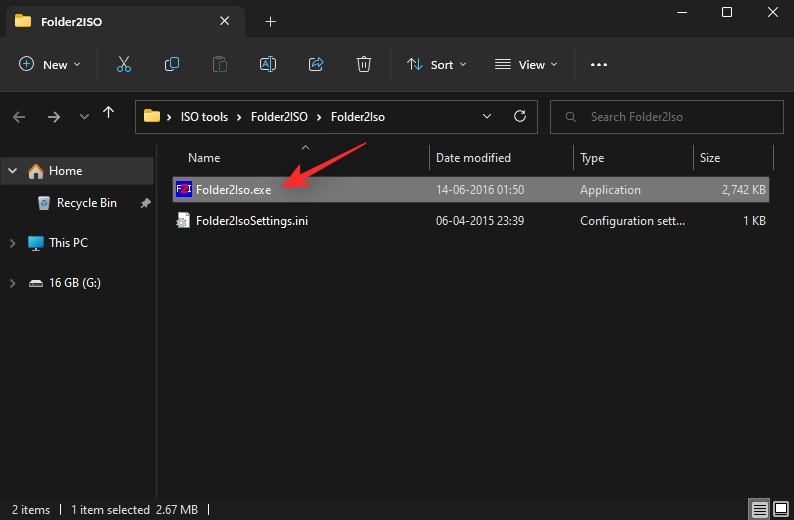This screenshot has width=794, height=520.
Task: Sort by Type column header
Action: [592, 158]
